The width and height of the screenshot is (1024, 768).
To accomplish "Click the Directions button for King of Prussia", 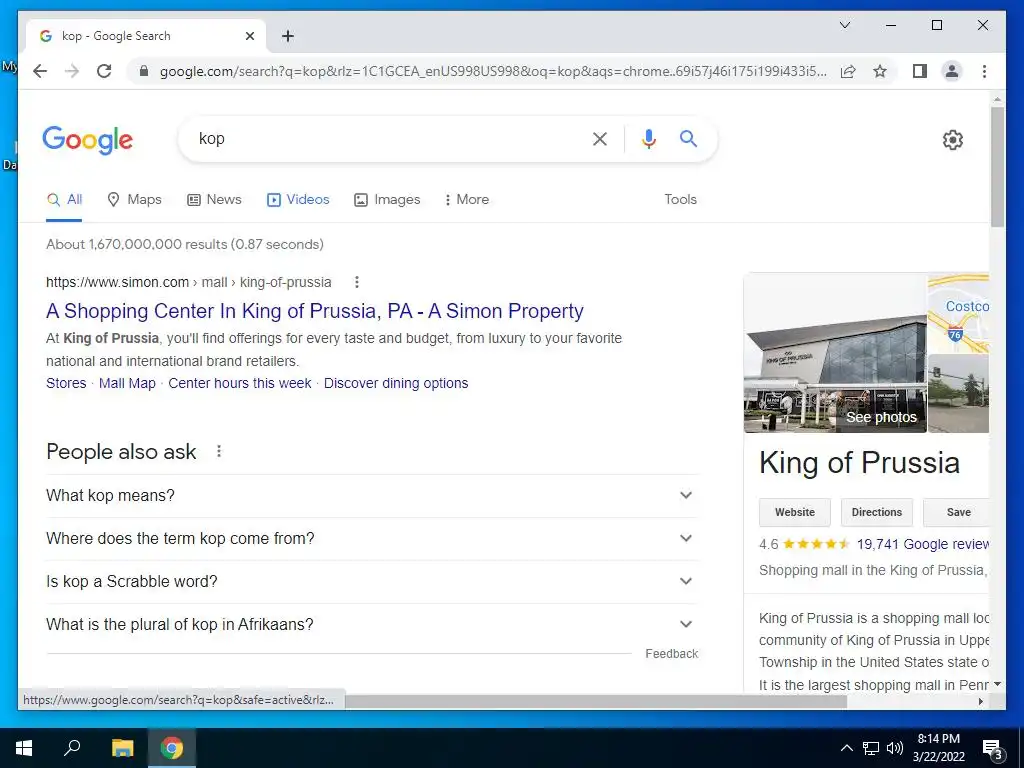I will [x=876, y=512].
